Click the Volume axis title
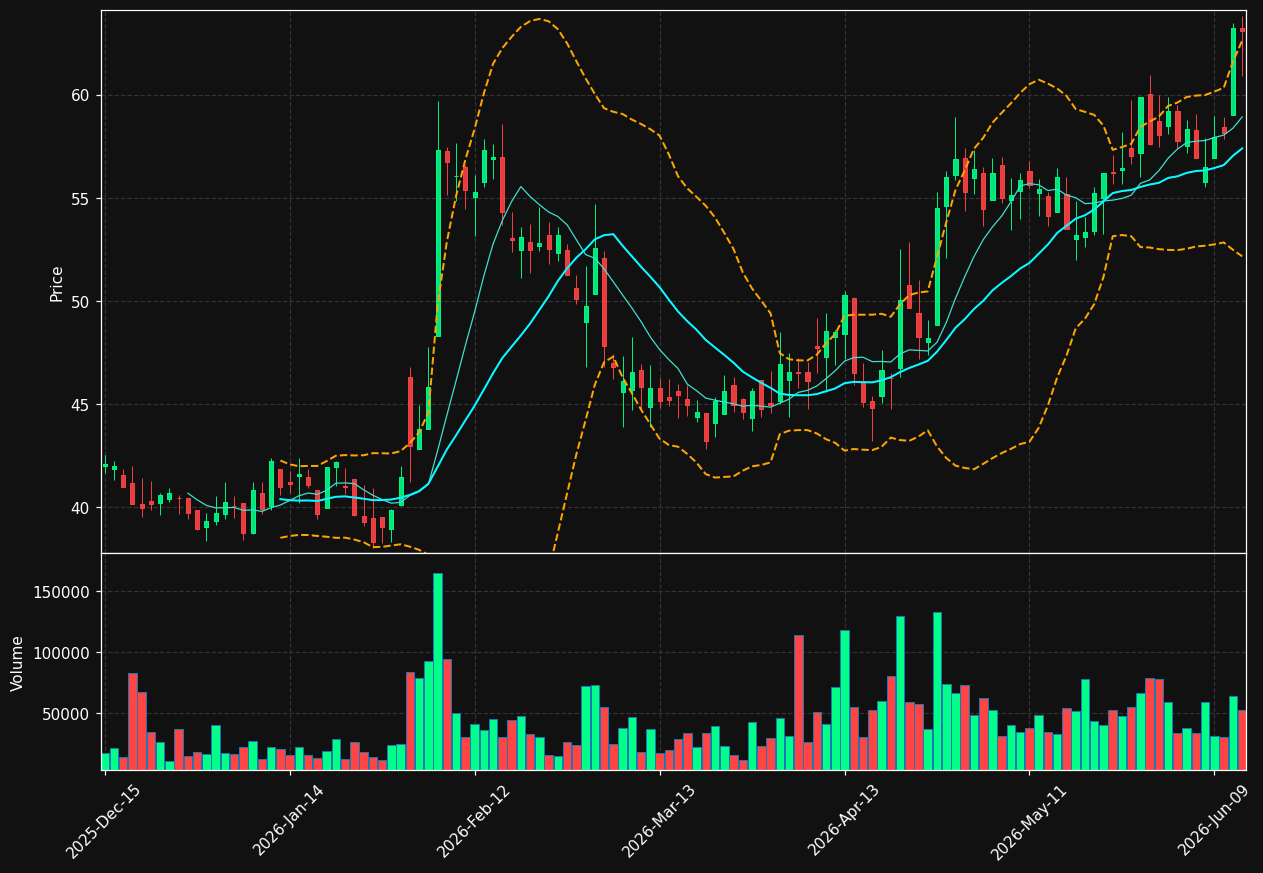Image resolution: width=1263 pixels, height=873 pixels. [18, 663]
